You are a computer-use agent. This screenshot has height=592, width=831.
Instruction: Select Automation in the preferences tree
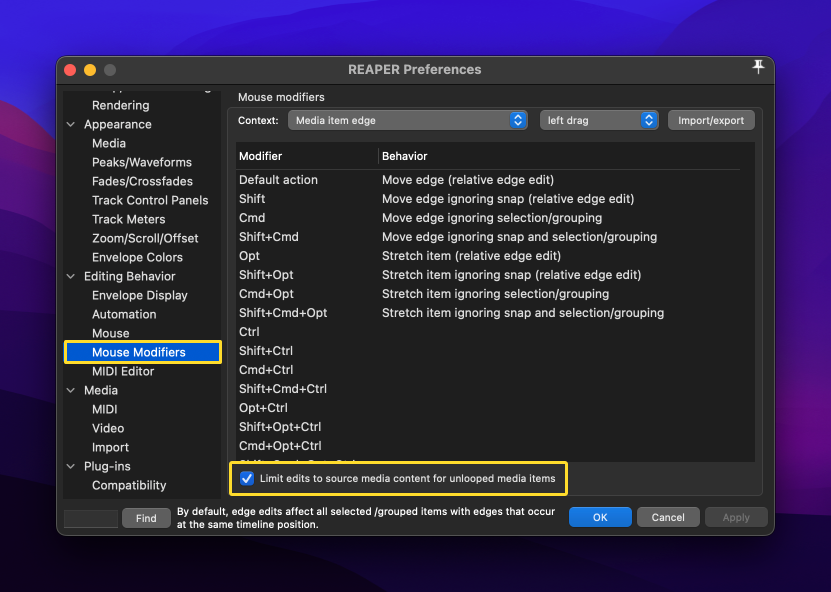pos(124,314)
